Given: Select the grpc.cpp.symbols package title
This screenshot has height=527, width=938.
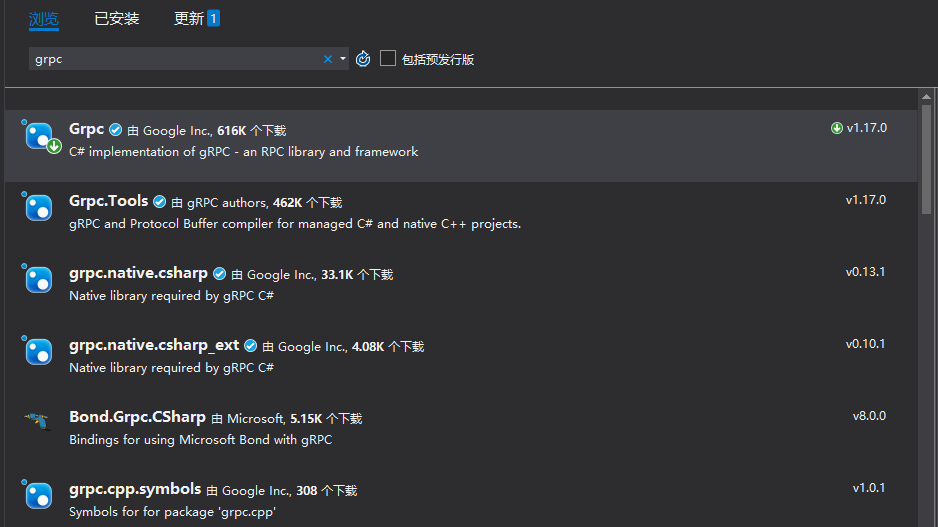Looking at the screenshot, I should (135, 489).
